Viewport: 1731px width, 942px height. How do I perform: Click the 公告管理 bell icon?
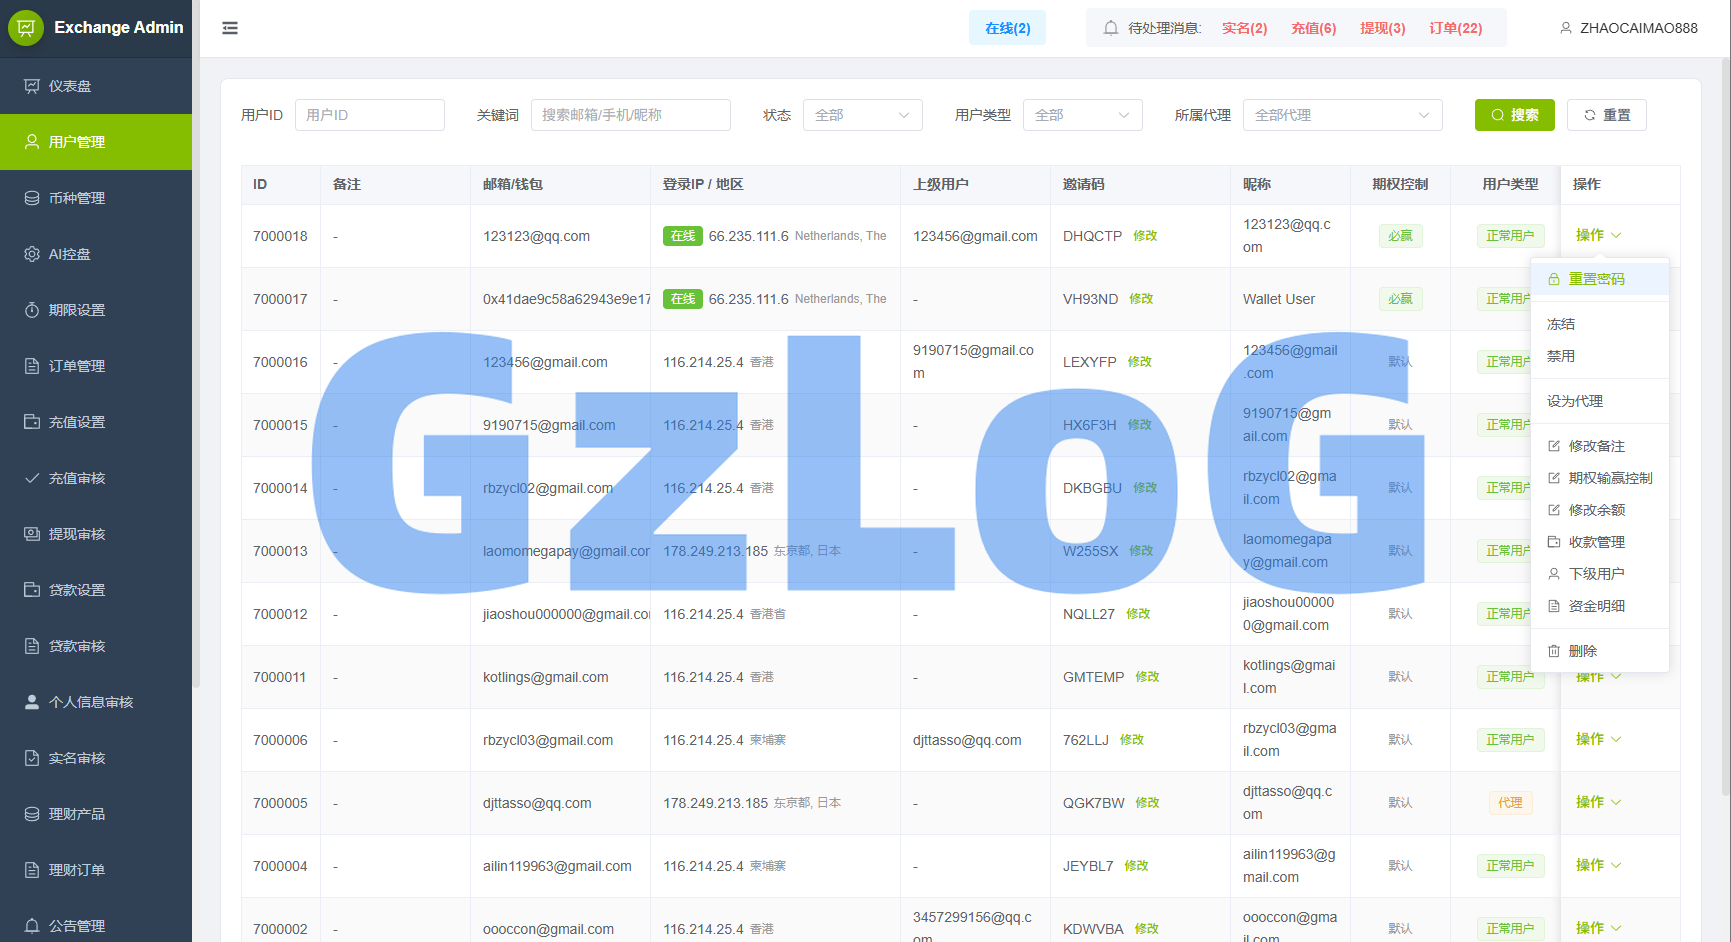32,926
